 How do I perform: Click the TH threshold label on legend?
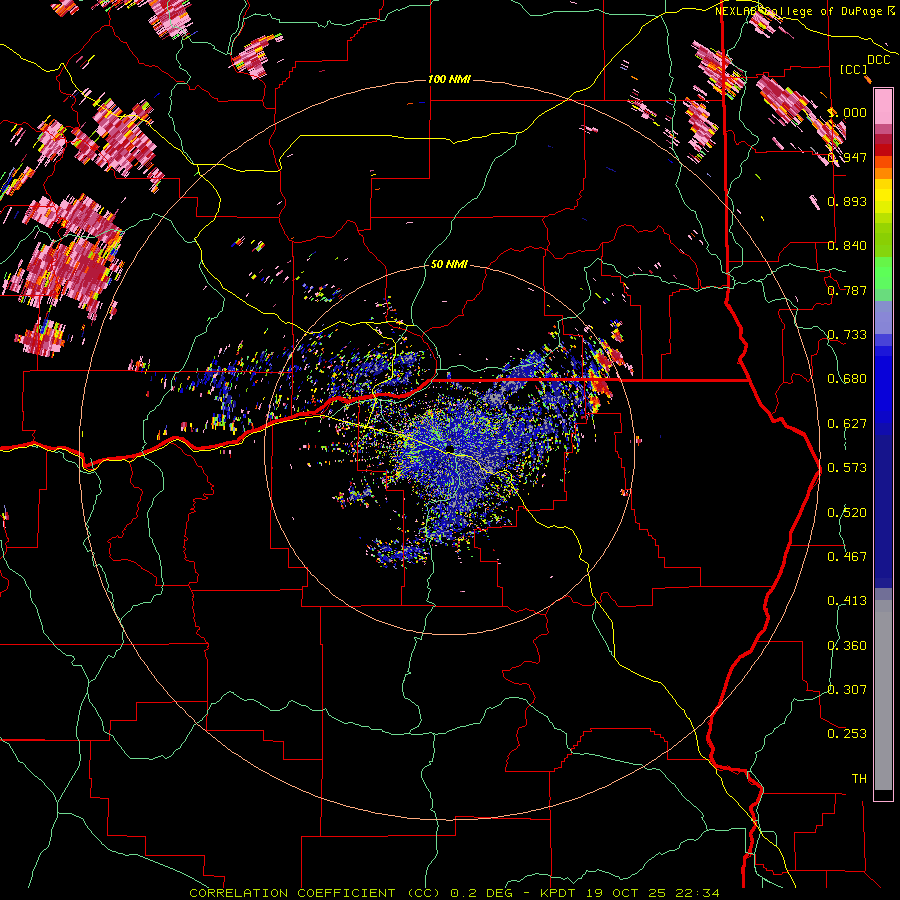click(859, 779)
